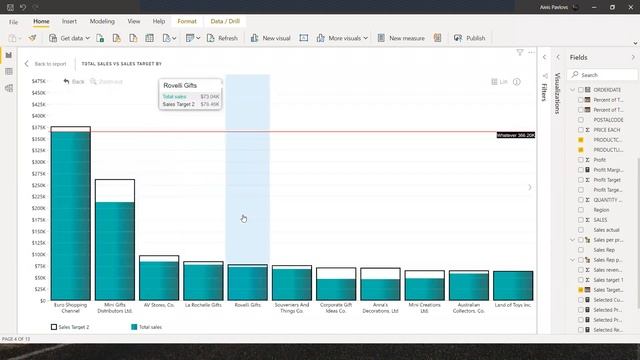Click the Total sales legend swatch
Screen dimensions: 640x360
[x=134, y=327]
